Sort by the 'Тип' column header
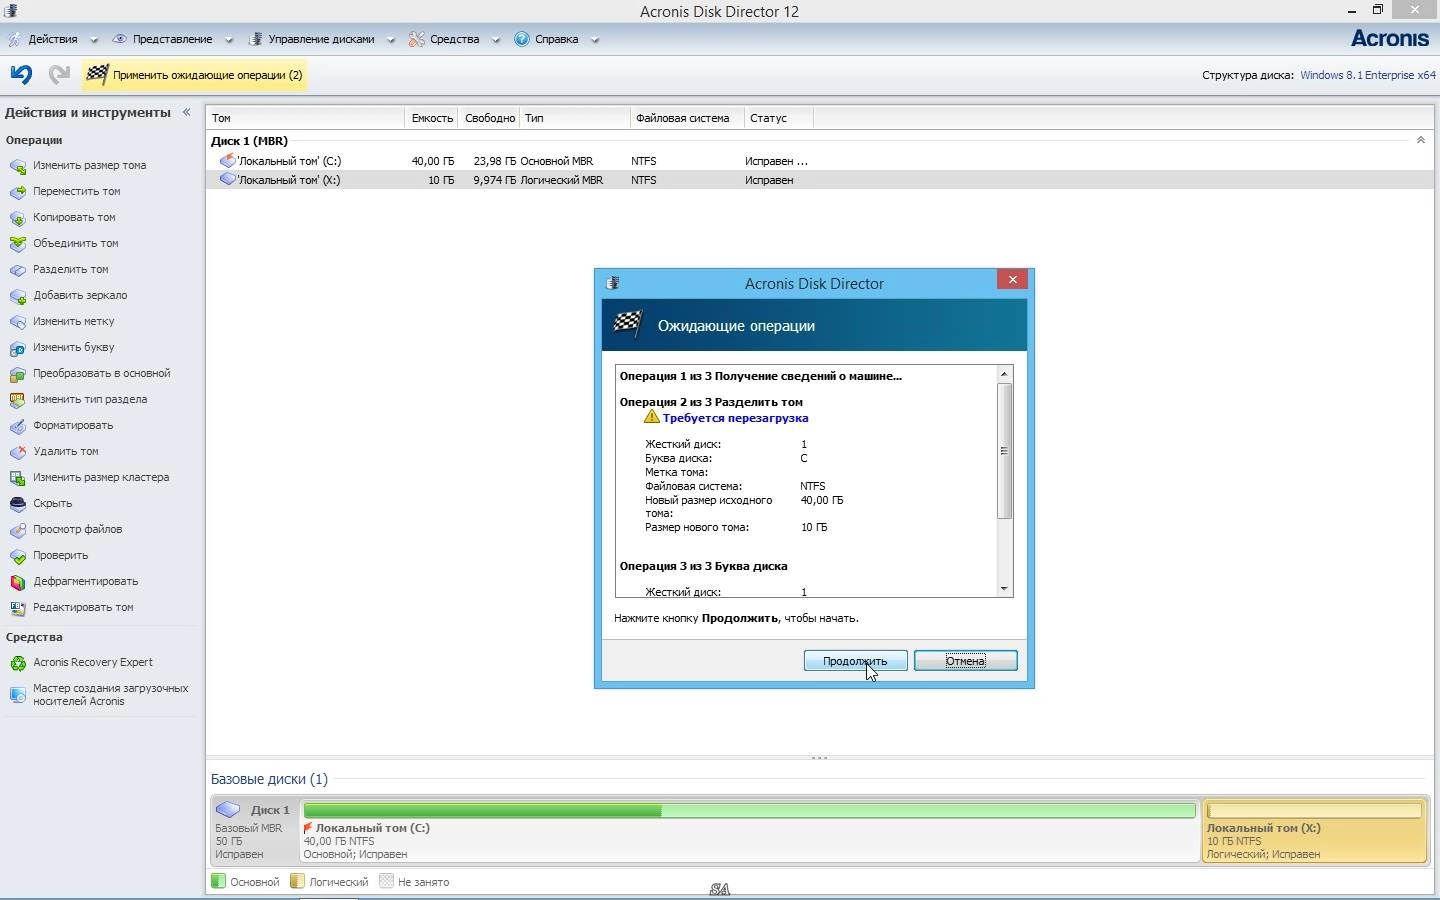 tap(575, 118)
